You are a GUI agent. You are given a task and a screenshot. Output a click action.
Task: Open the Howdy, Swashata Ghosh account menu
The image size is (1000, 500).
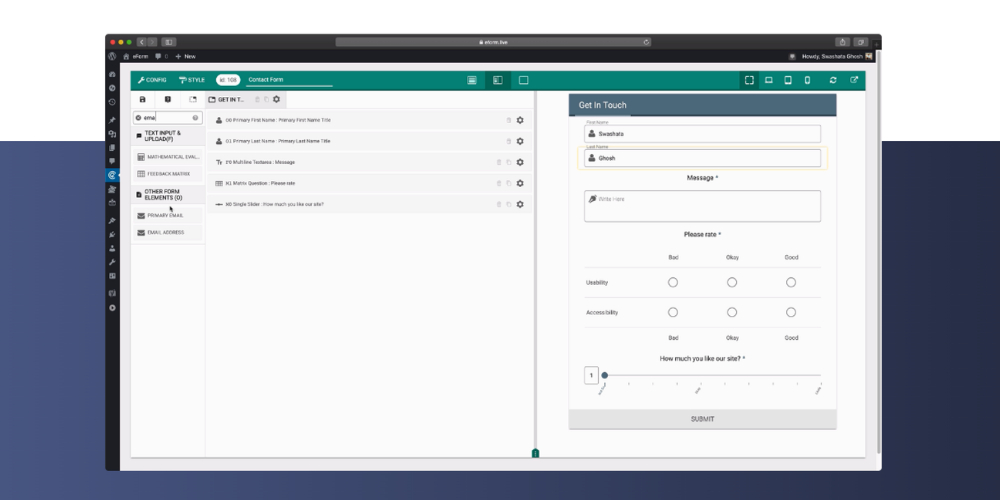pos(837,56)
